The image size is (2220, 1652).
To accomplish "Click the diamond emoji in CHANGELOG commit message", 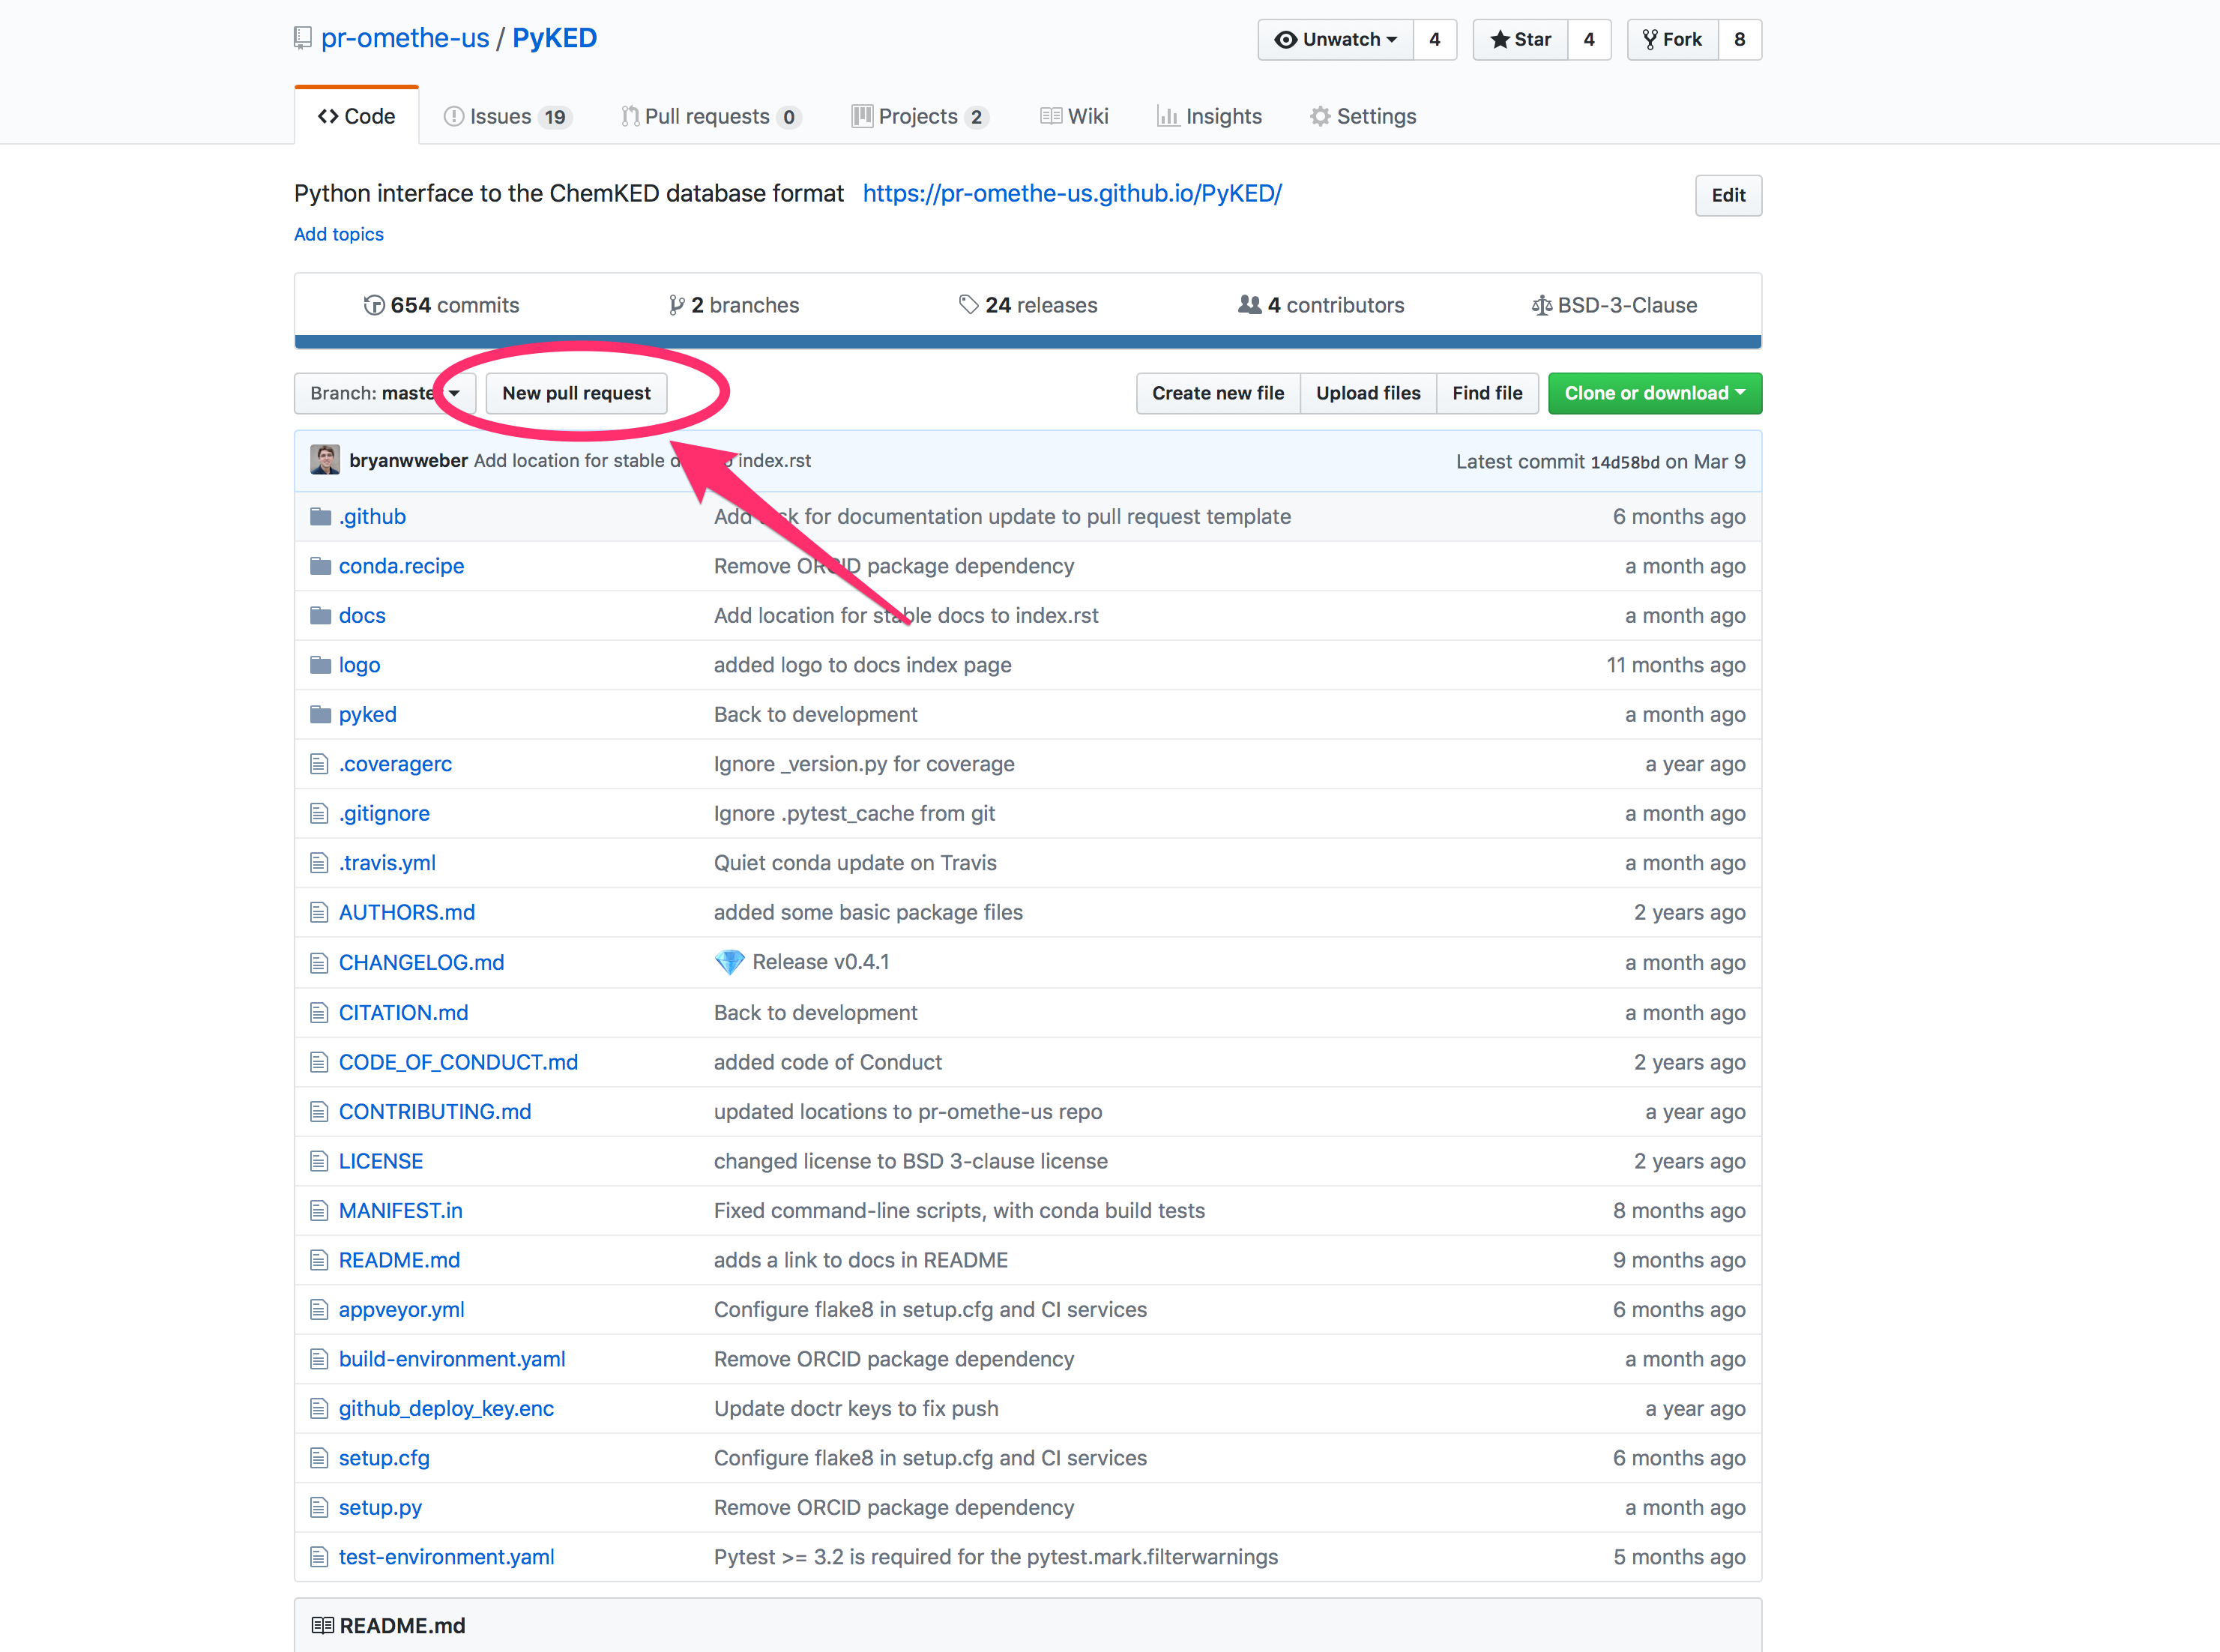I will click(x=730, y=962).
